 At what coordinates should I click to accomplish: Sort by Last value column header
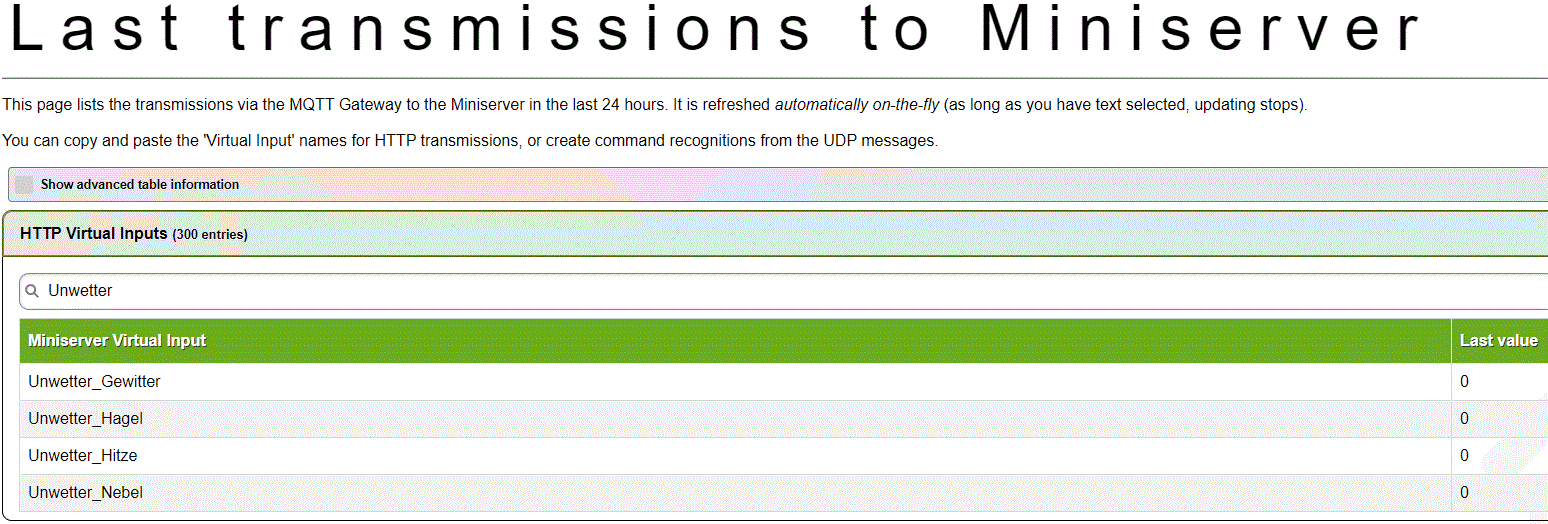[1498, 341]
